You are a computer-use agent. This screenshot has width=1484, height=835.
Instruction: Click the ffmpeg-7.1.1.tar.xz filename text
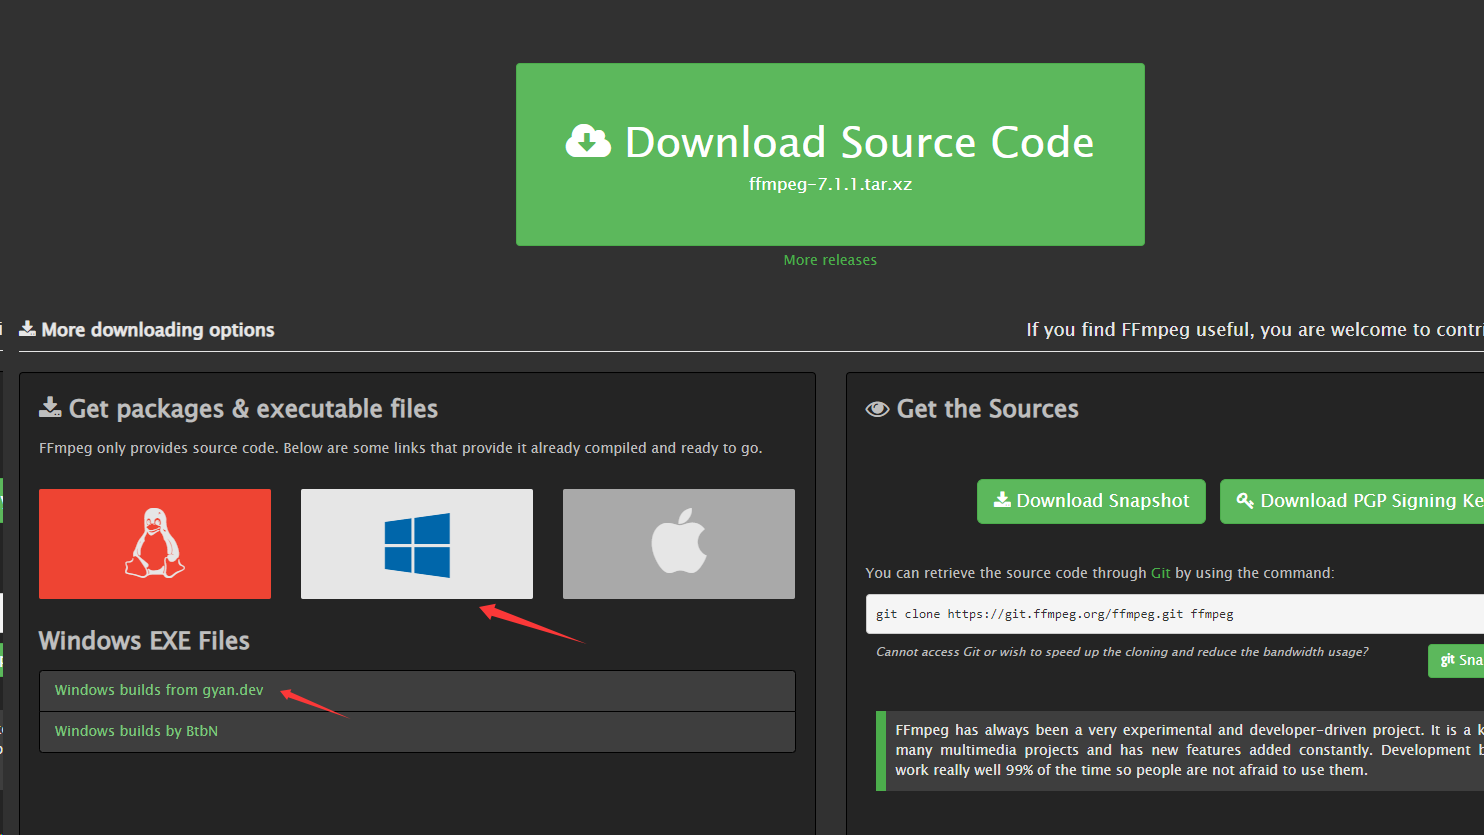point(830,184)
